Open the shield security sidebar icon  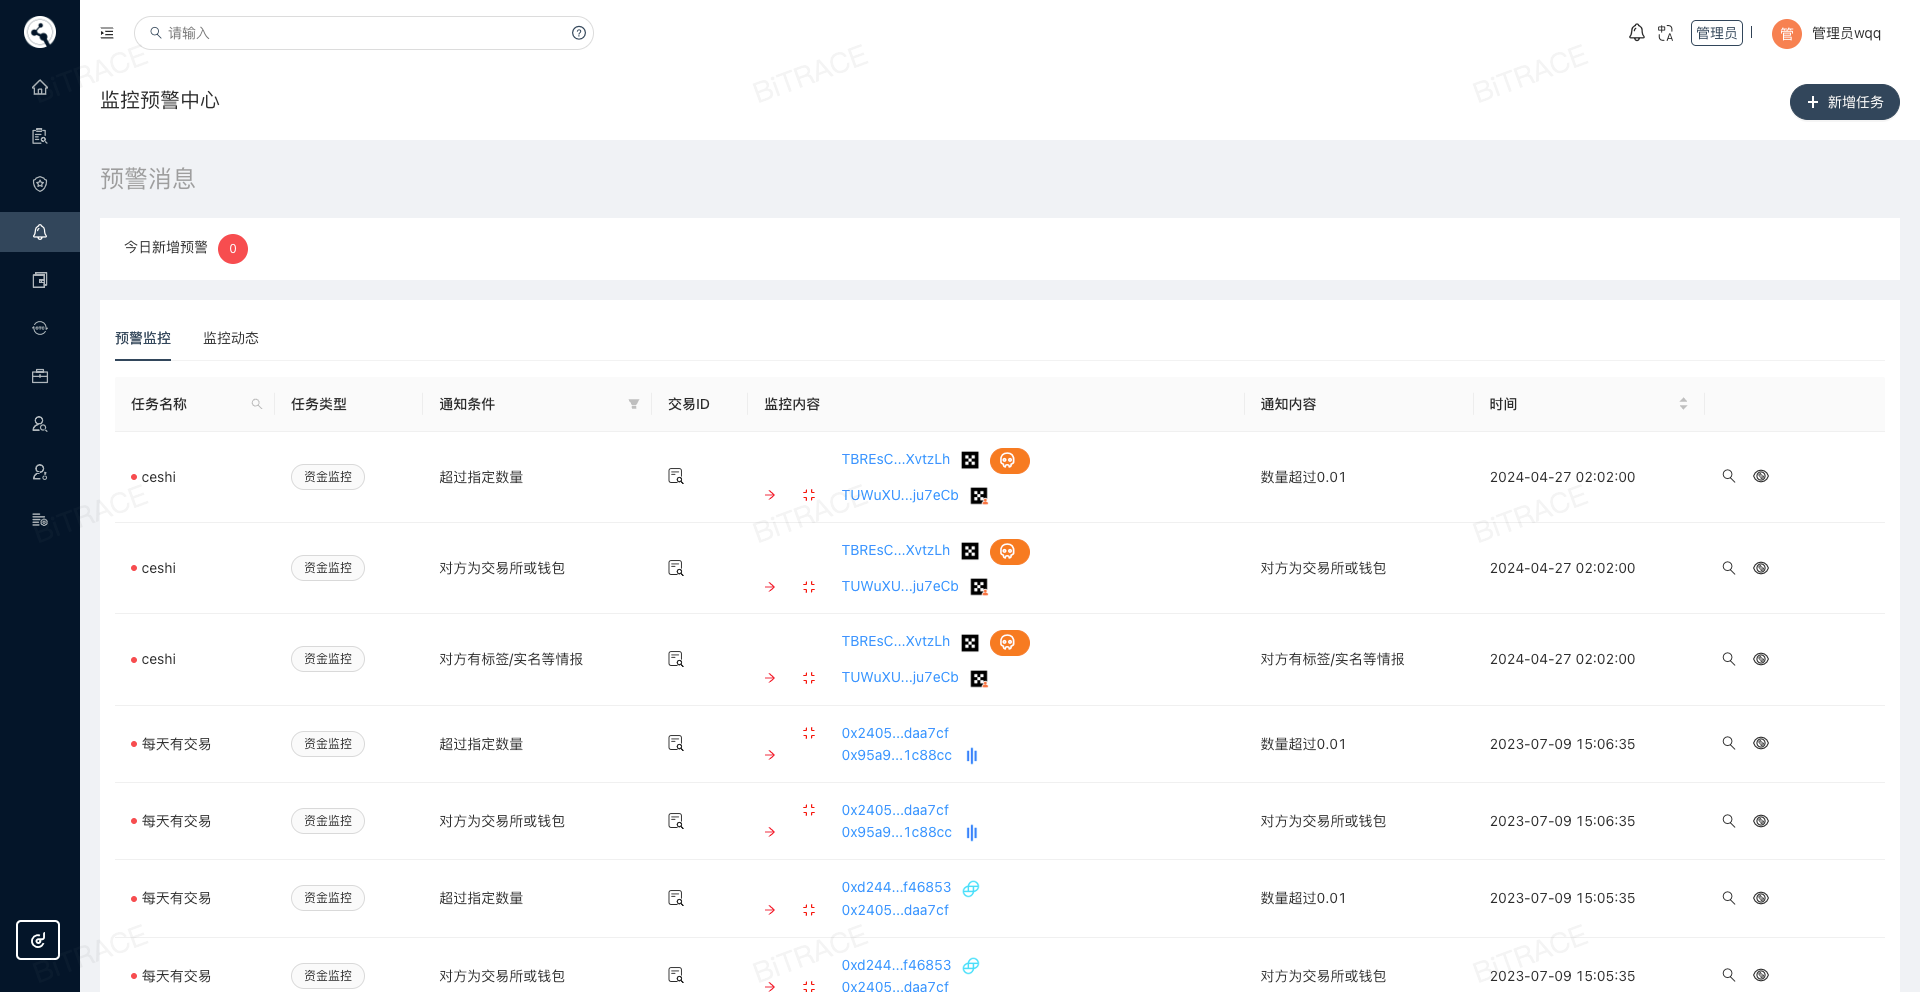click(x=40, y=184)
